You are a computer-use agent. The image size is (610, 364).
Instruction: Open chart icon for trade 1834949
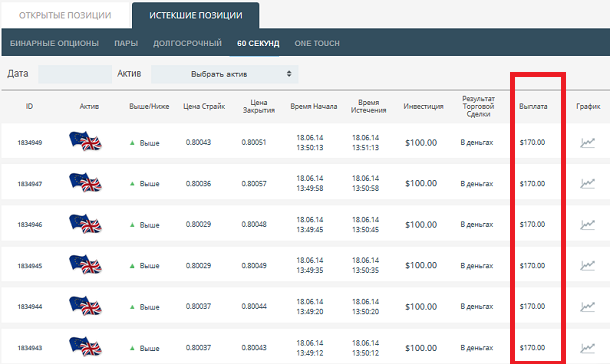(587, 143)
